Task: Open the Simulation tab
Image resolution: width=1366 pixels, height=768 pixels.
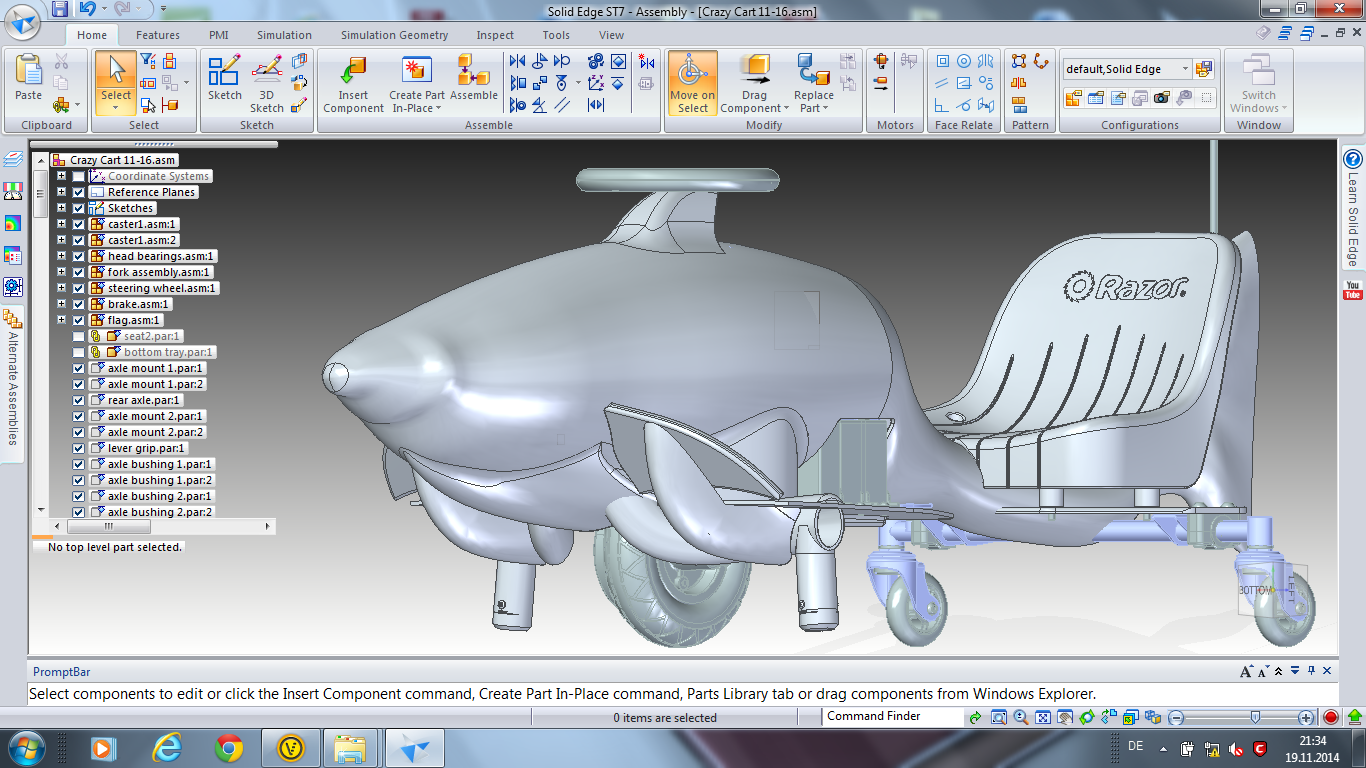Action: [x=284, y=35]
